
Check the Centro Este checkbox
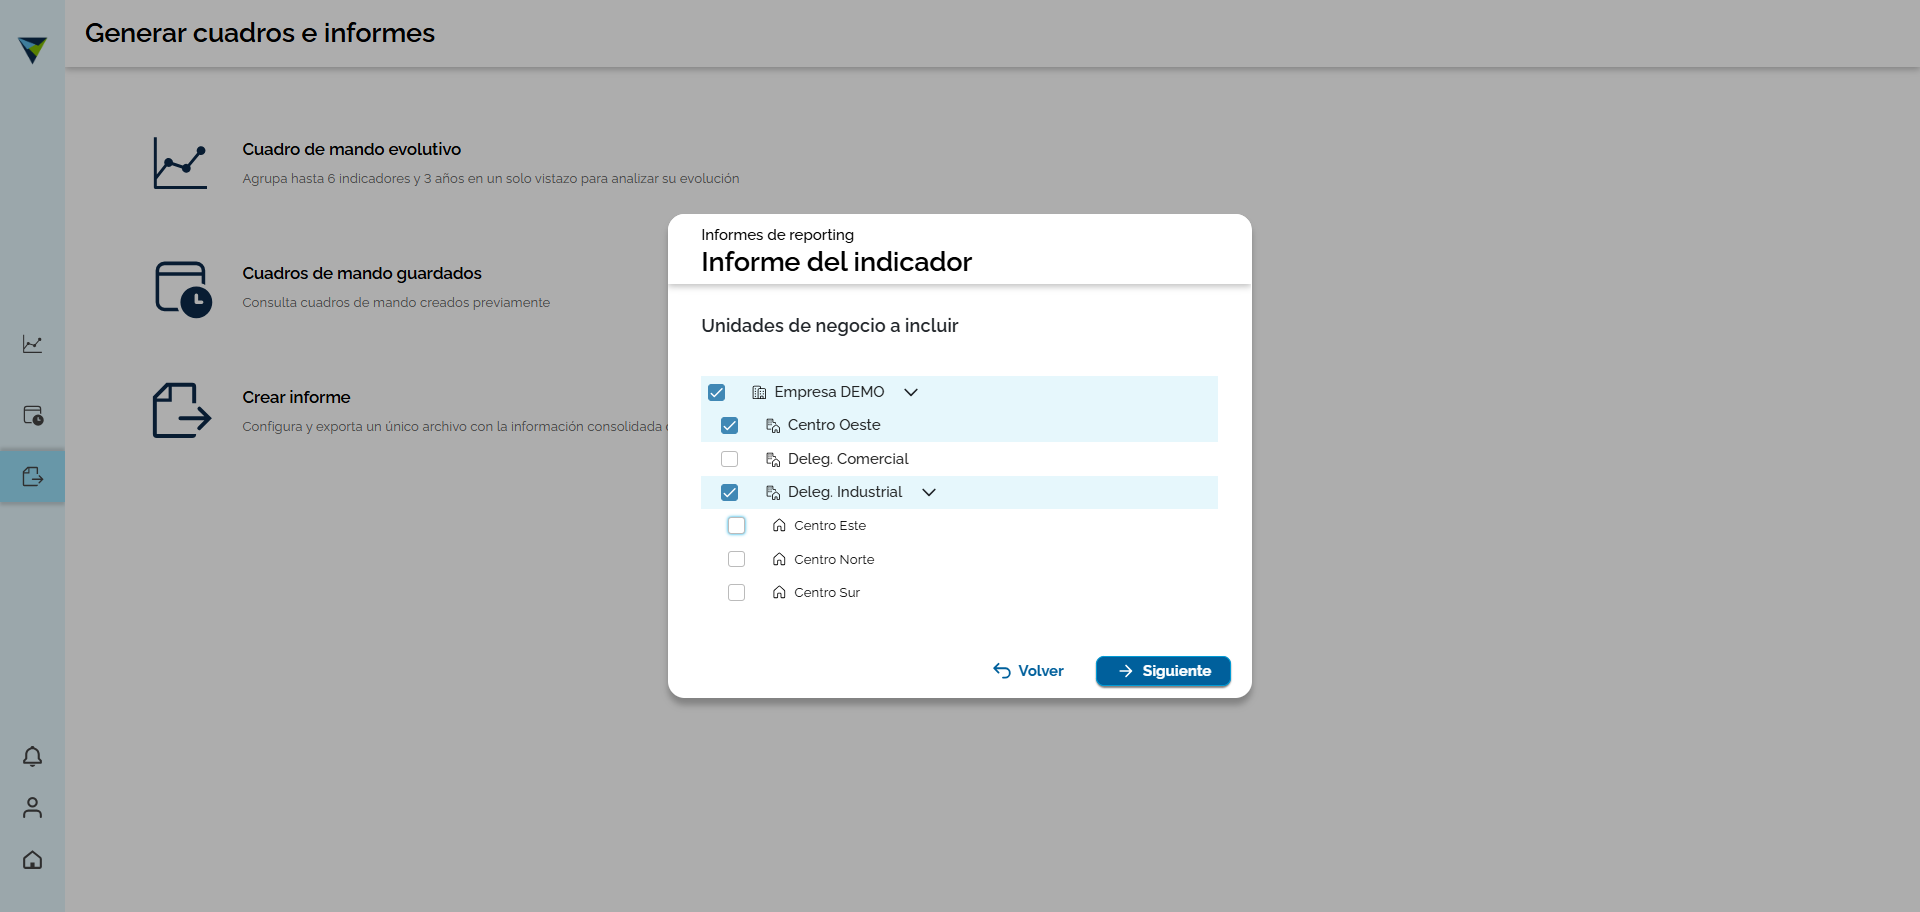point(737,526)
